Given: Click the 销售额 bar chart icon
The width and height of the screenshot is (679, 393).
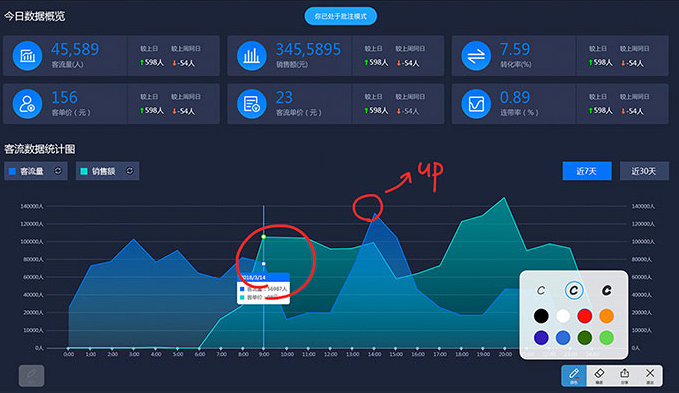Looking at the screenshot, I should click(x=252, y=55).
